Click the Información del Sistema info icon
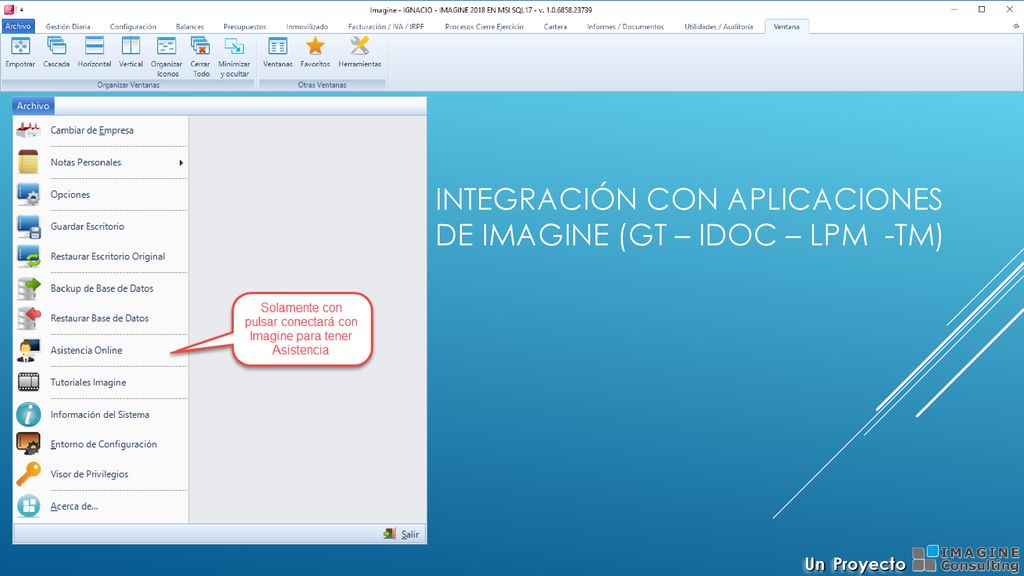 [28, 414]
